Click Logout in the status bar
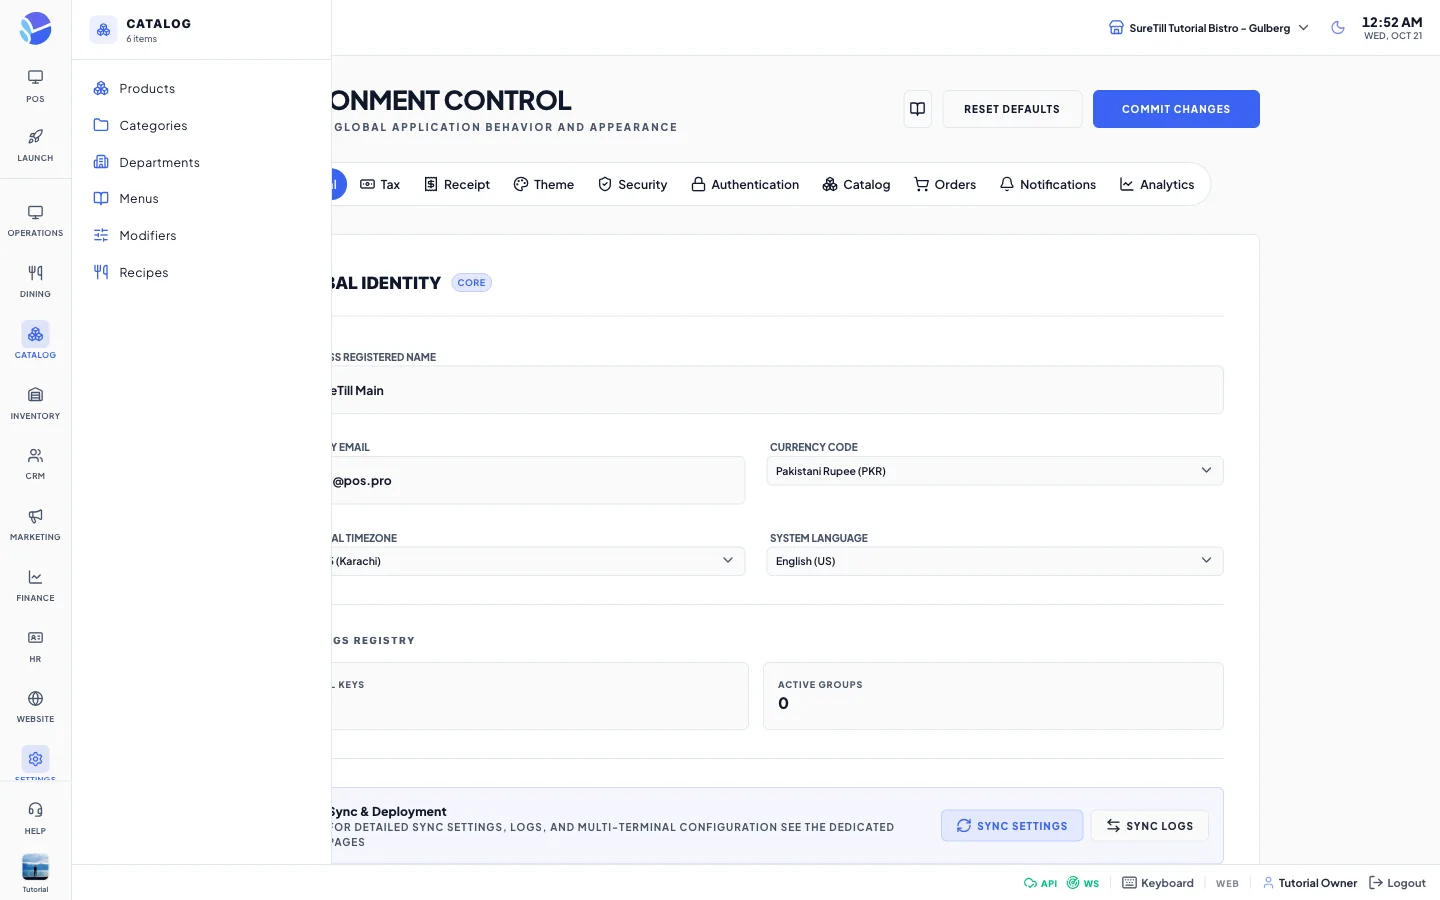 (1397, 883)
